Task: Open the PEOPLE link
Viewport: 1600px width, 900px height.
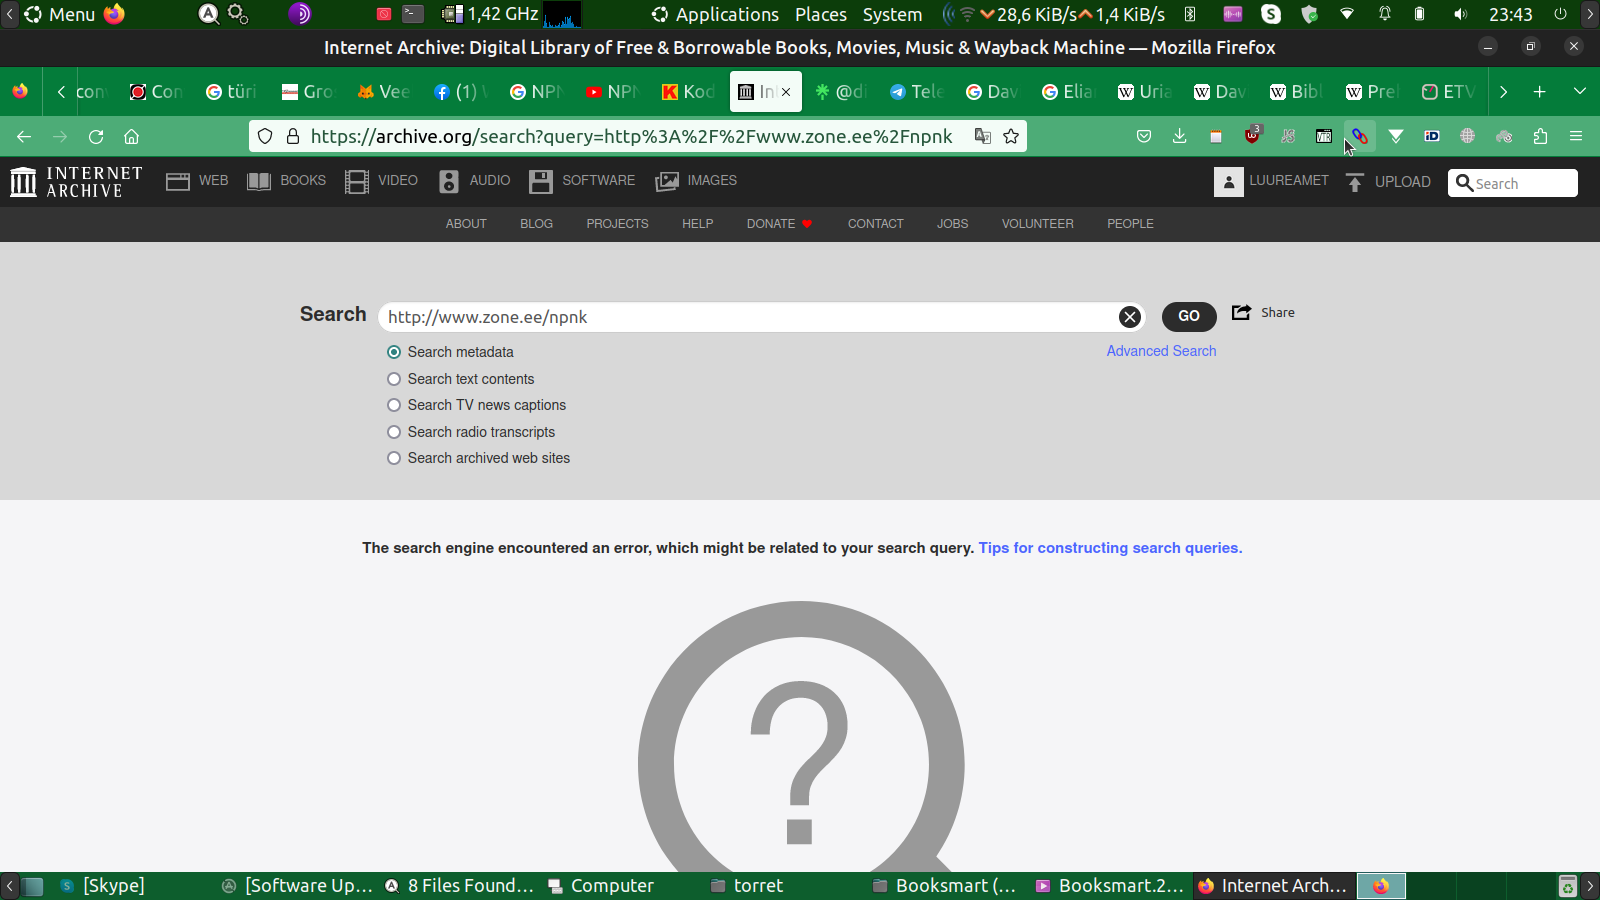Action: [x=1130, y=224]
